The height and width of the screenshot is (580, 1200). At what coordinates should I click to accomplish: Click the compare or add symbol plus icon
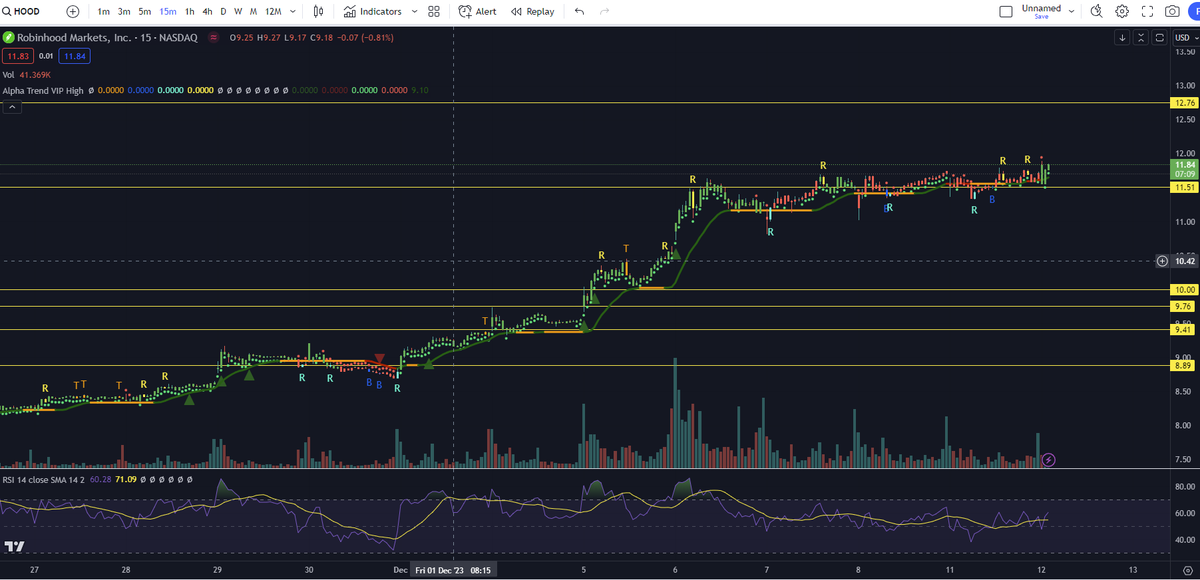pos(73,11)
